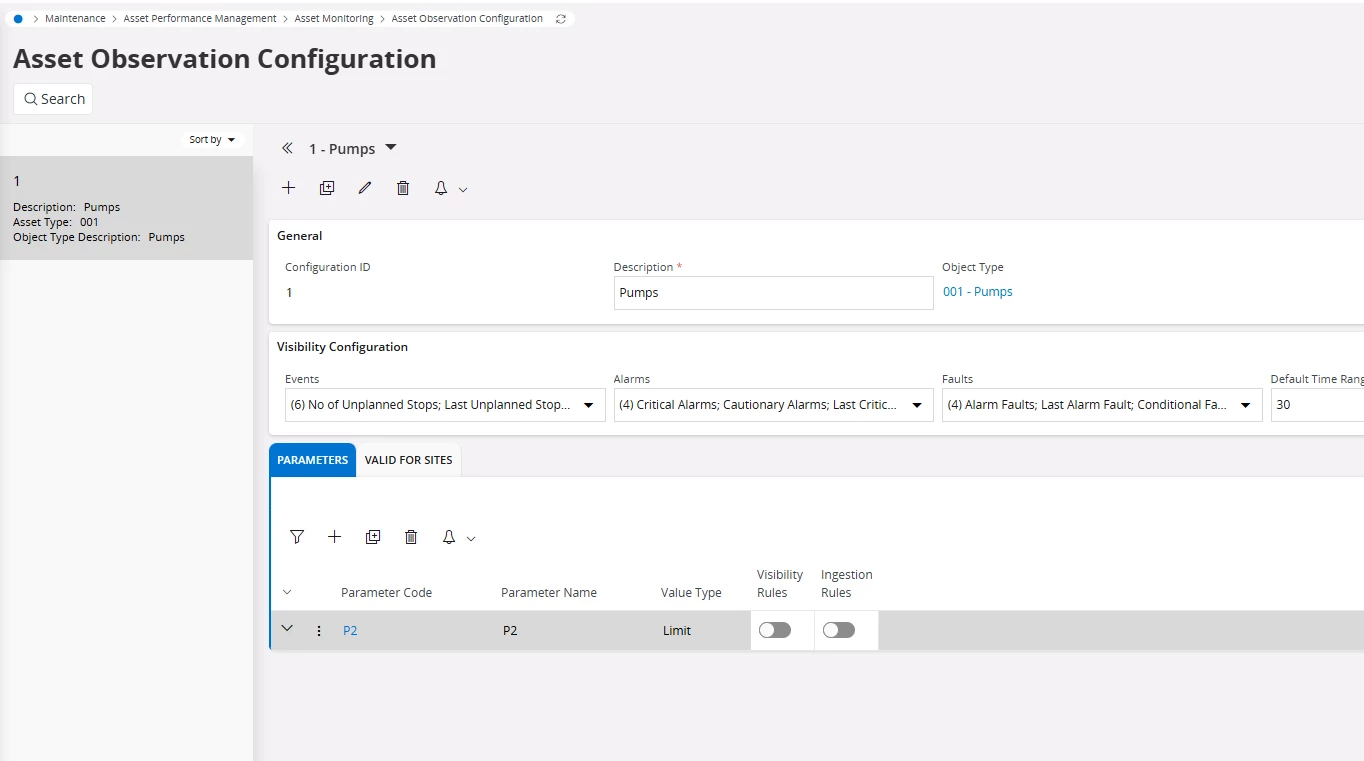Collapse the list panel with the double chevron
Image resolution: width=1364 pixels, height=761 pixels.
(x=287, y=149)
